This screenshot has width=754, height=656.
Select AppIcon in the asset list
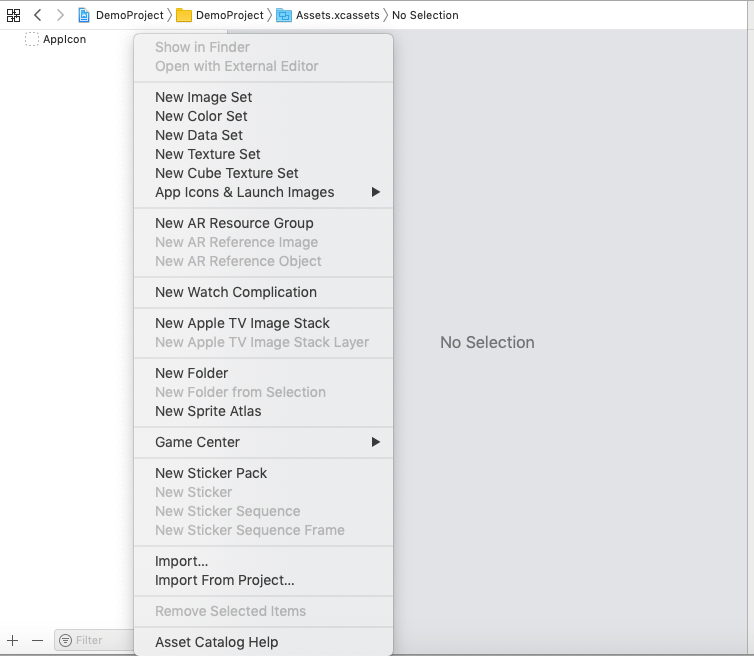[65, 39]
